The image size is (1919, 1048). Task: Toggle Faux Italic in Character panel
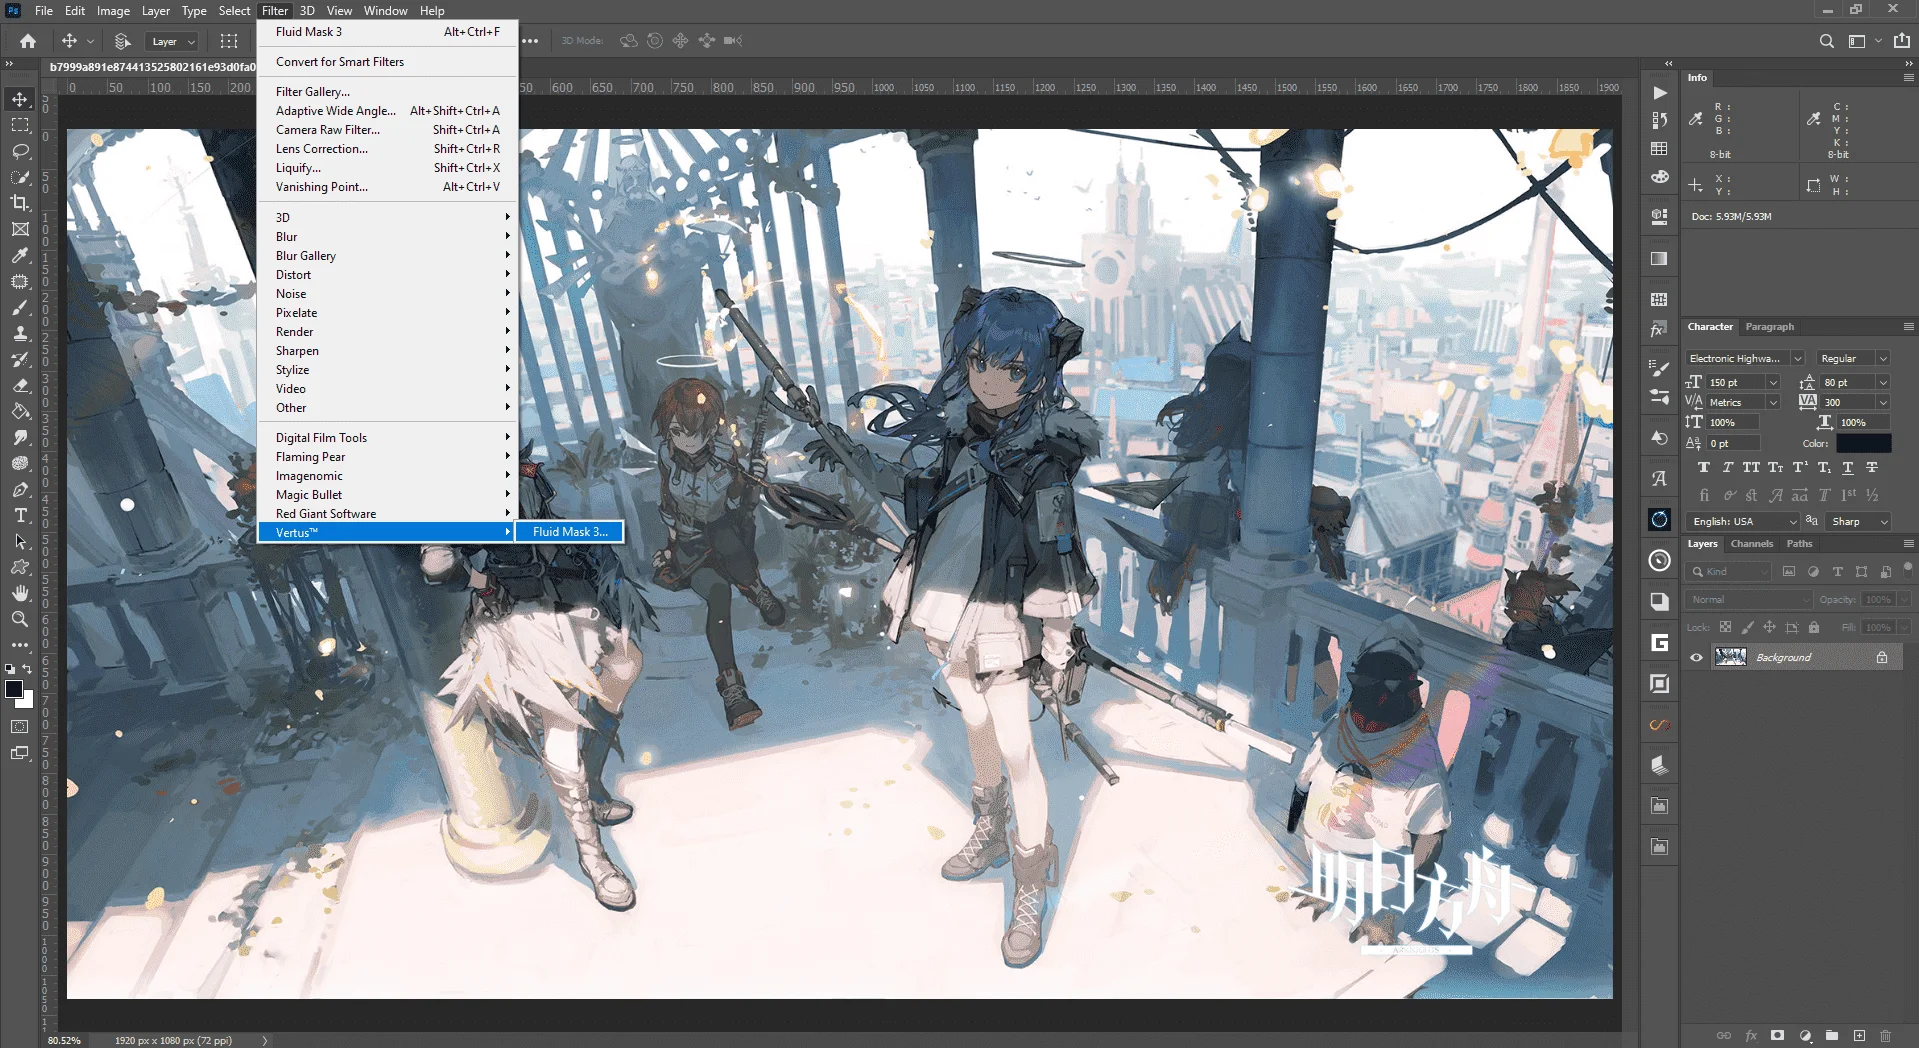pos(1728,468)
